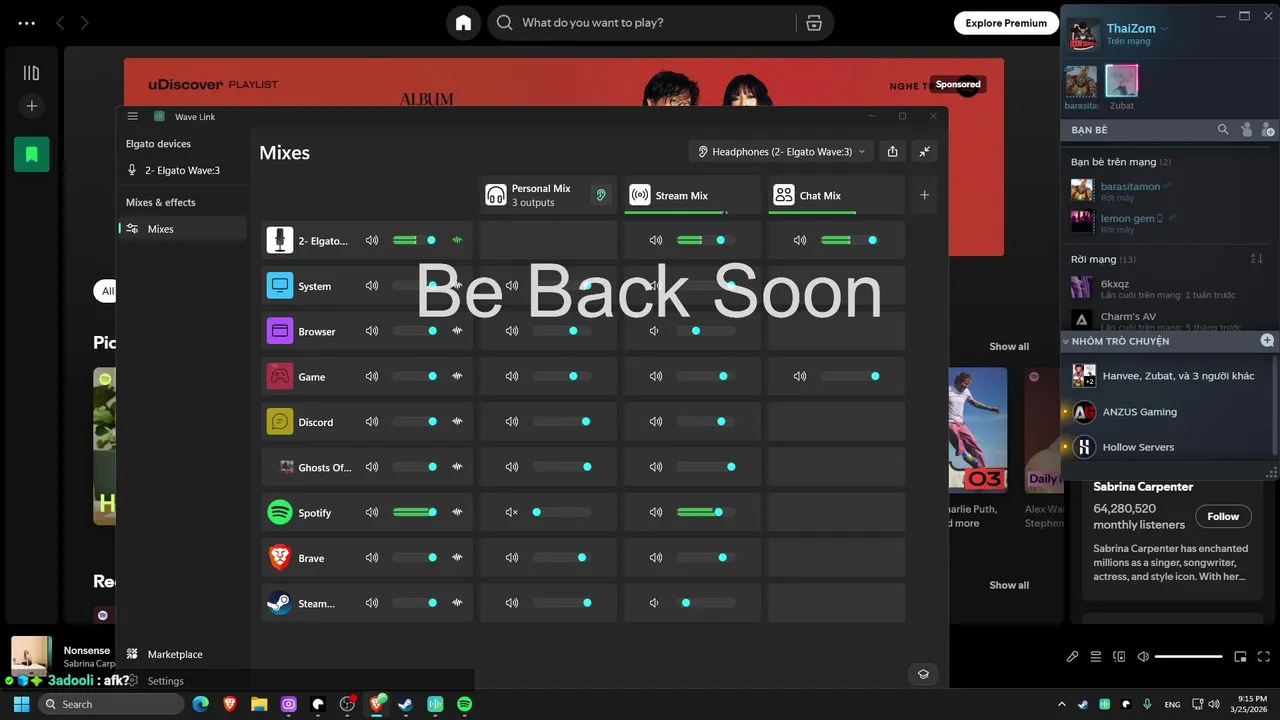Open the Wave Link hamburger menu
The image size is (1280, 720).
point(132,116)
